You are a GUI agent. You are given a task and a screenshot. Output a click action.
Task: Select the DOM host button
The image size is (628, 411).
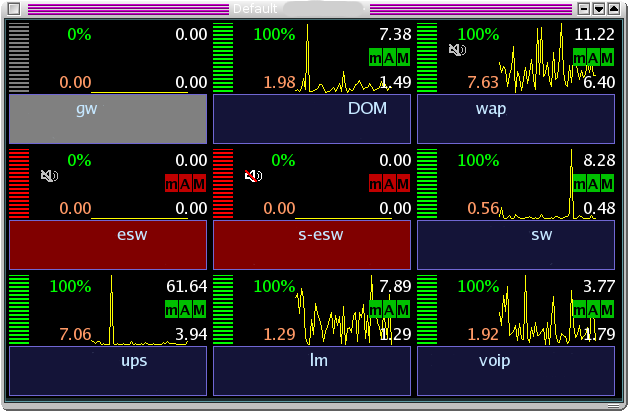tap(312, 119)
